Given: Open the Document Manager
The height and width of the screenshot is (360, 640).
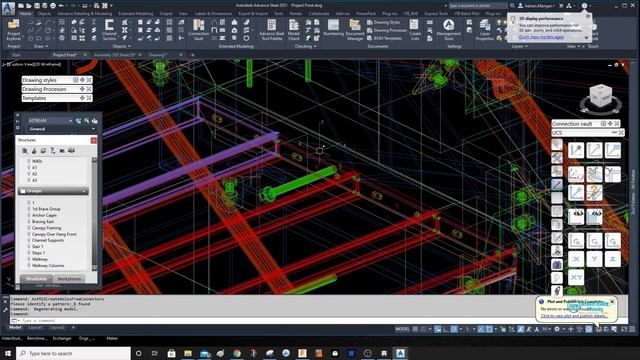Looking at the screenshot, I should click(355, 30).
